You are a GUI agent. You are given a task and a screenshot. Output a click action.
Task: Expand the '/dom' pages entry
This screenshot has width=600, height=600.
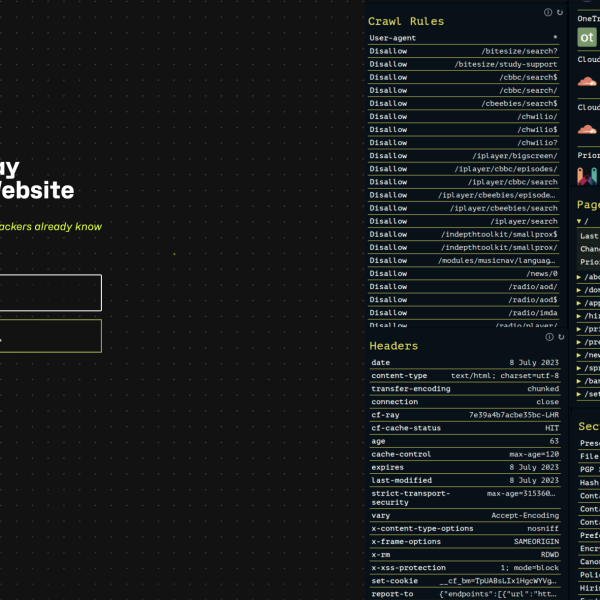[x=579, y=290]
